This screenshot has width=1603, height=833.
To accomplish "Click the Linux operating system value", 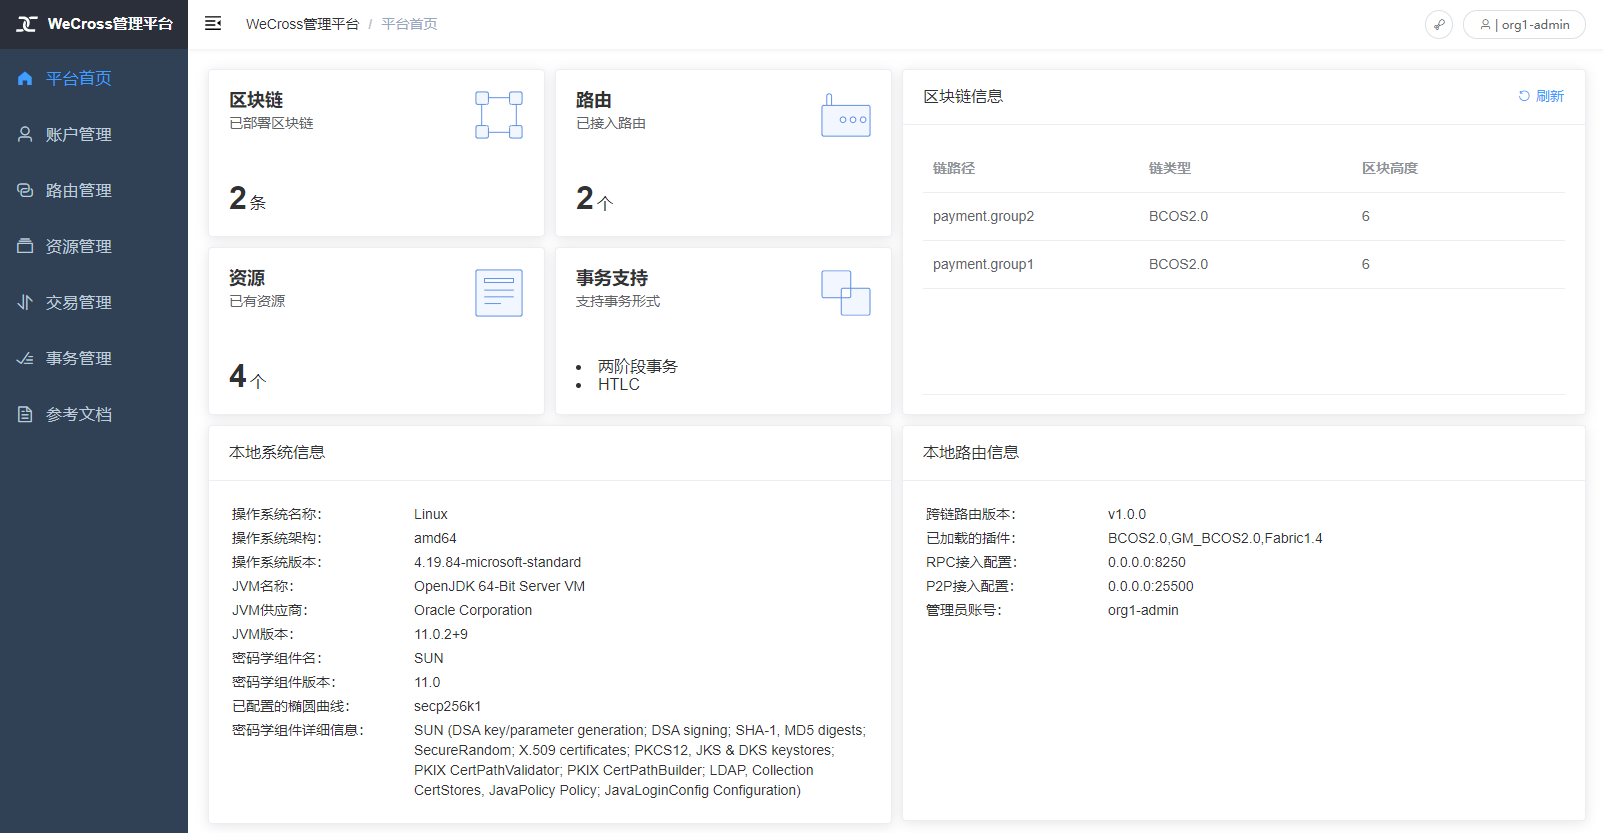I will coord(431,514).
